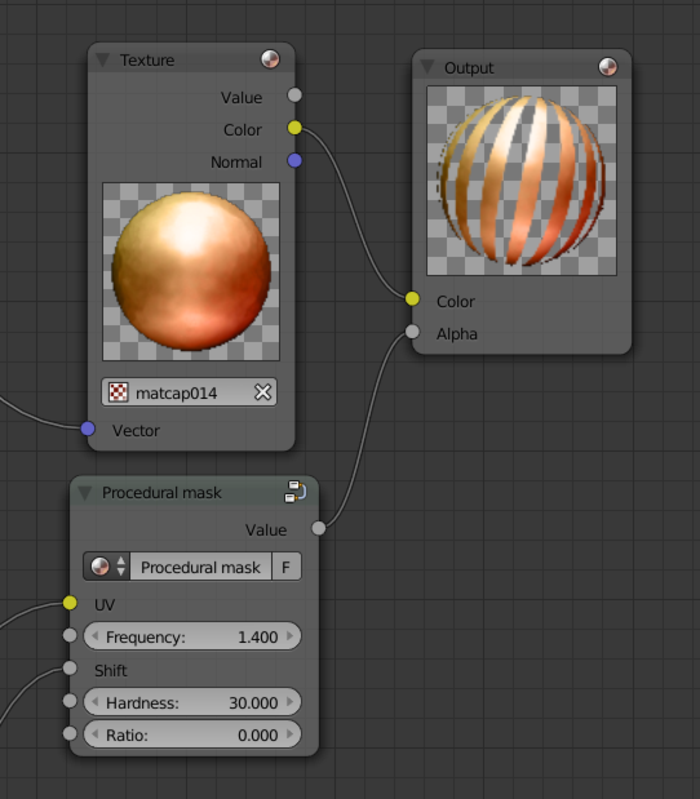Click the Frequency value slider
Image resolution: width=700 pixels, height=799 pixels.
(x=192, y=637)
